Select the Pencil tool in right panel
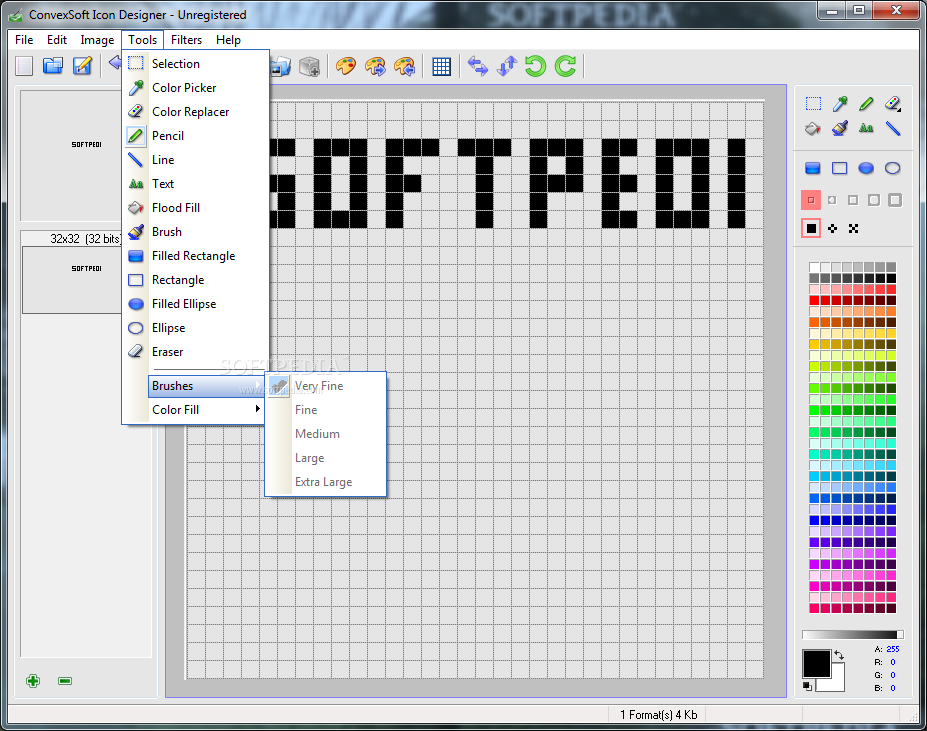 [x=866, y=104]
